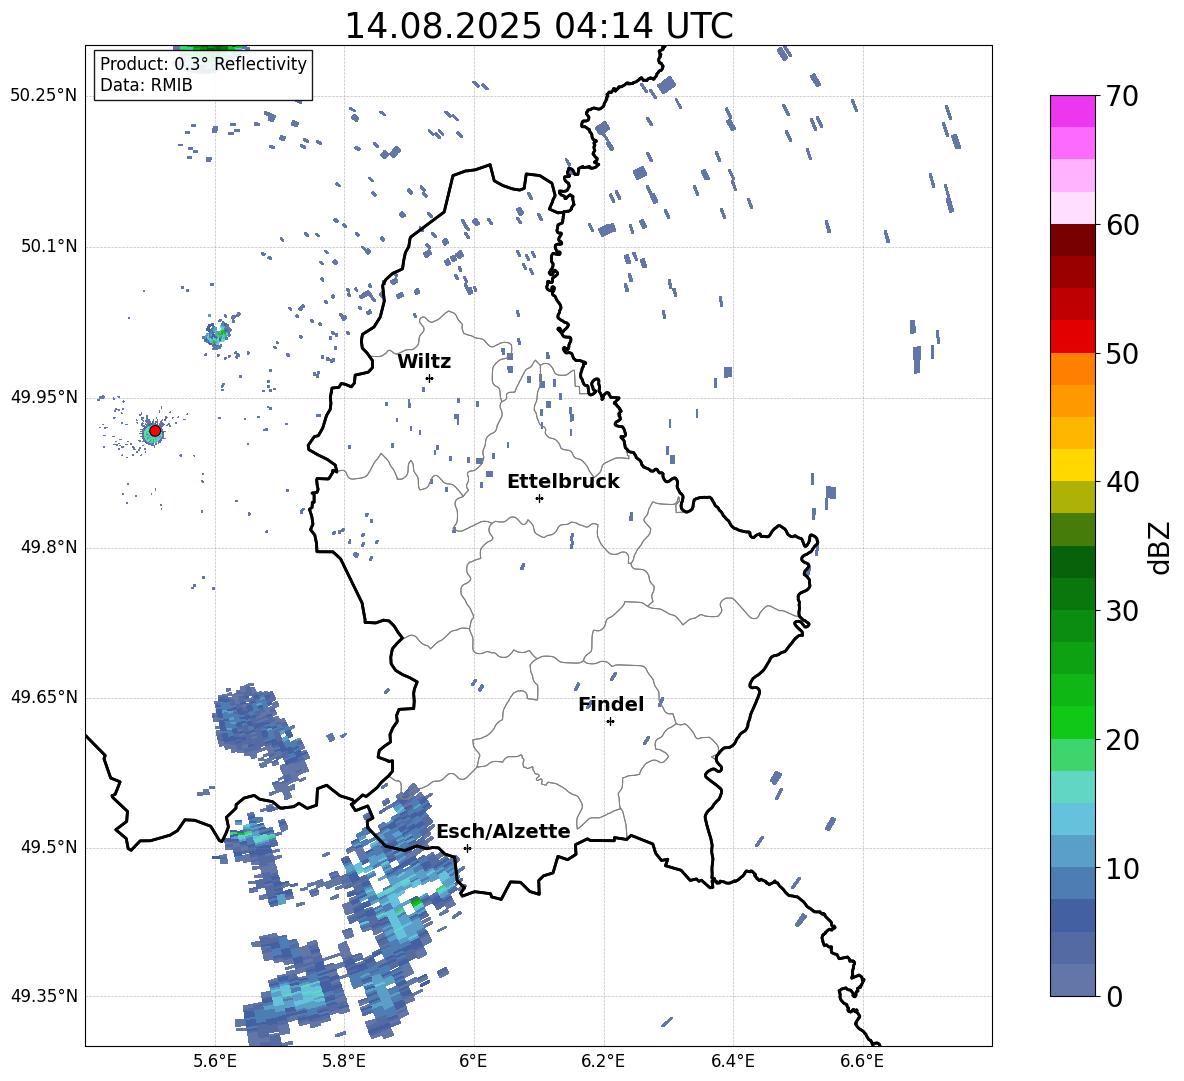Viewport: 1184px width, 1081px height.
Task: Click the title '14.08.2025 04:14 UTC'
Action: [x=538, y=26]
